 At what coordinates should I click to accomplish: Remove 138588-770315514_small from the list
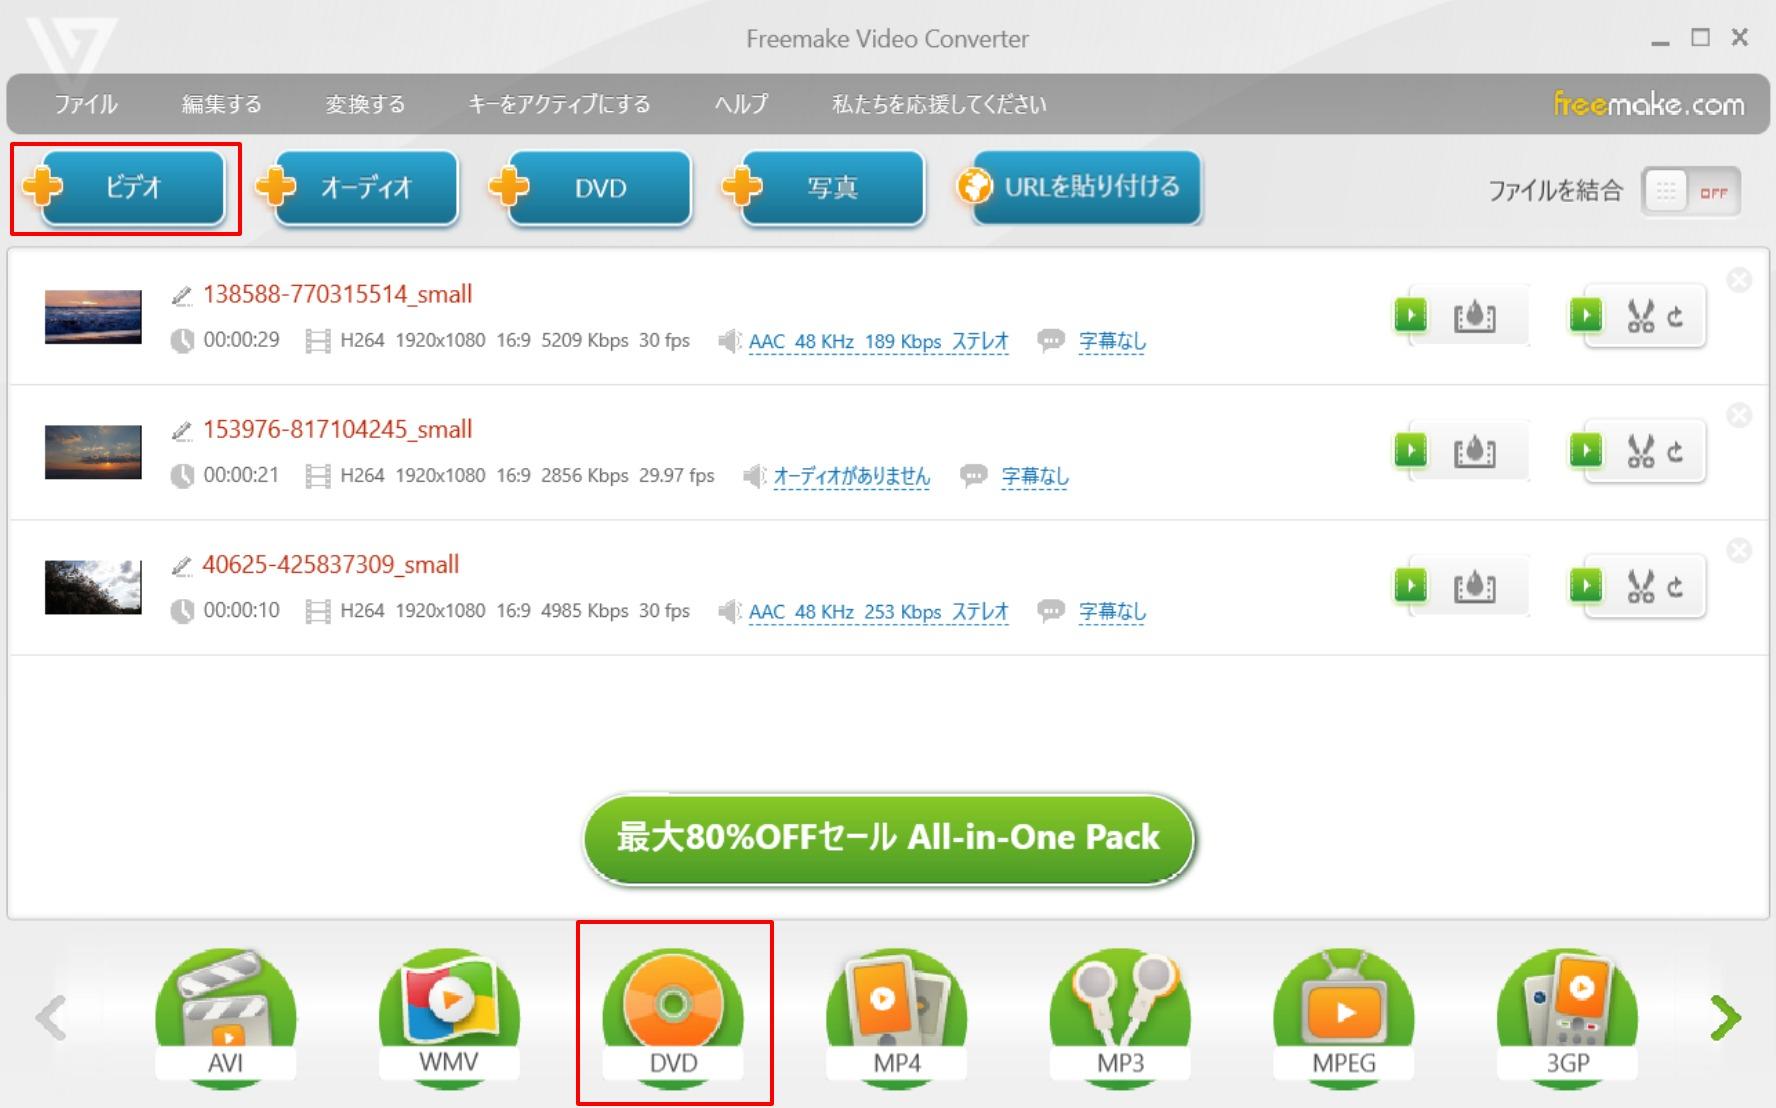click(1740, 280)
